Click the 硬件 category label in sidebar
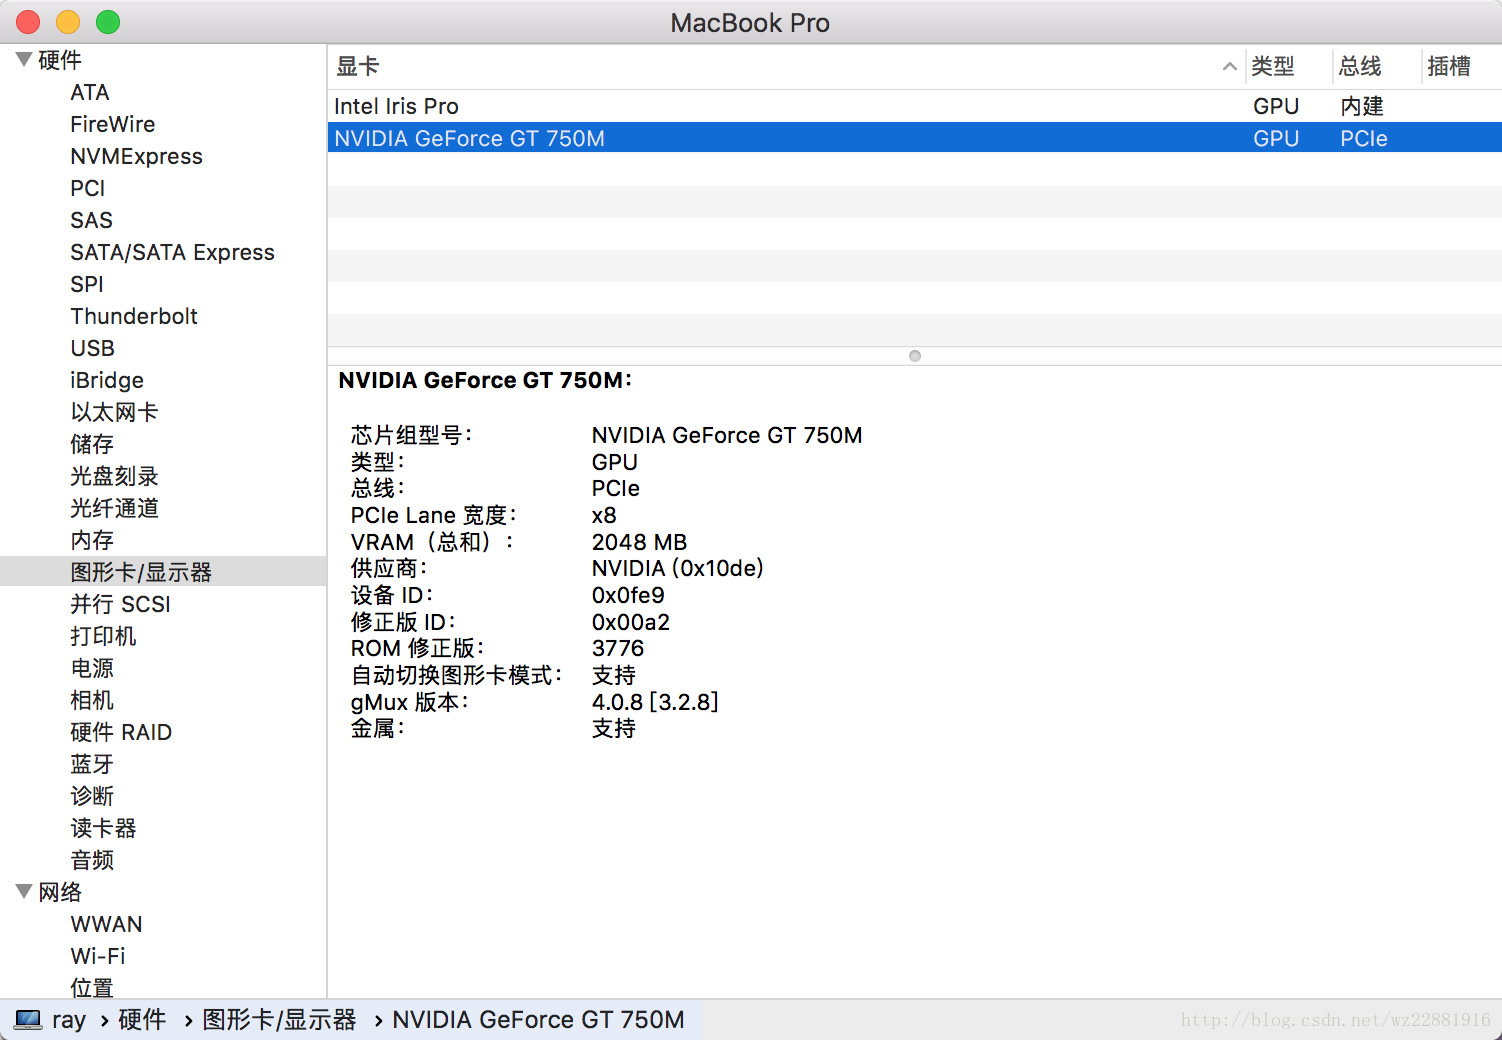 pyautogui.click(x=60, y=60)
